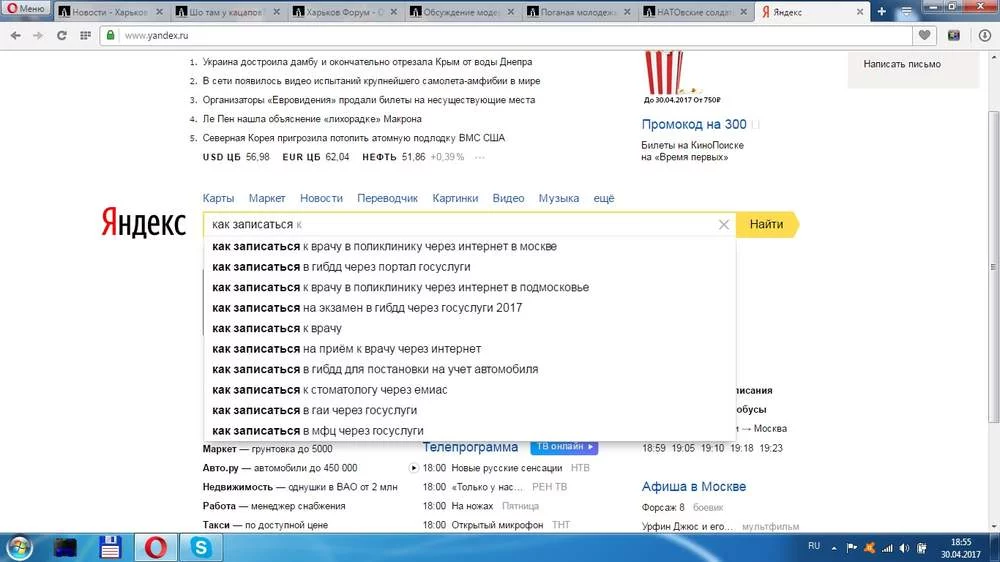Open the Skype icon in the taskbar
Viewport: 1000px width, 562px height.
[x=202, y=547]
